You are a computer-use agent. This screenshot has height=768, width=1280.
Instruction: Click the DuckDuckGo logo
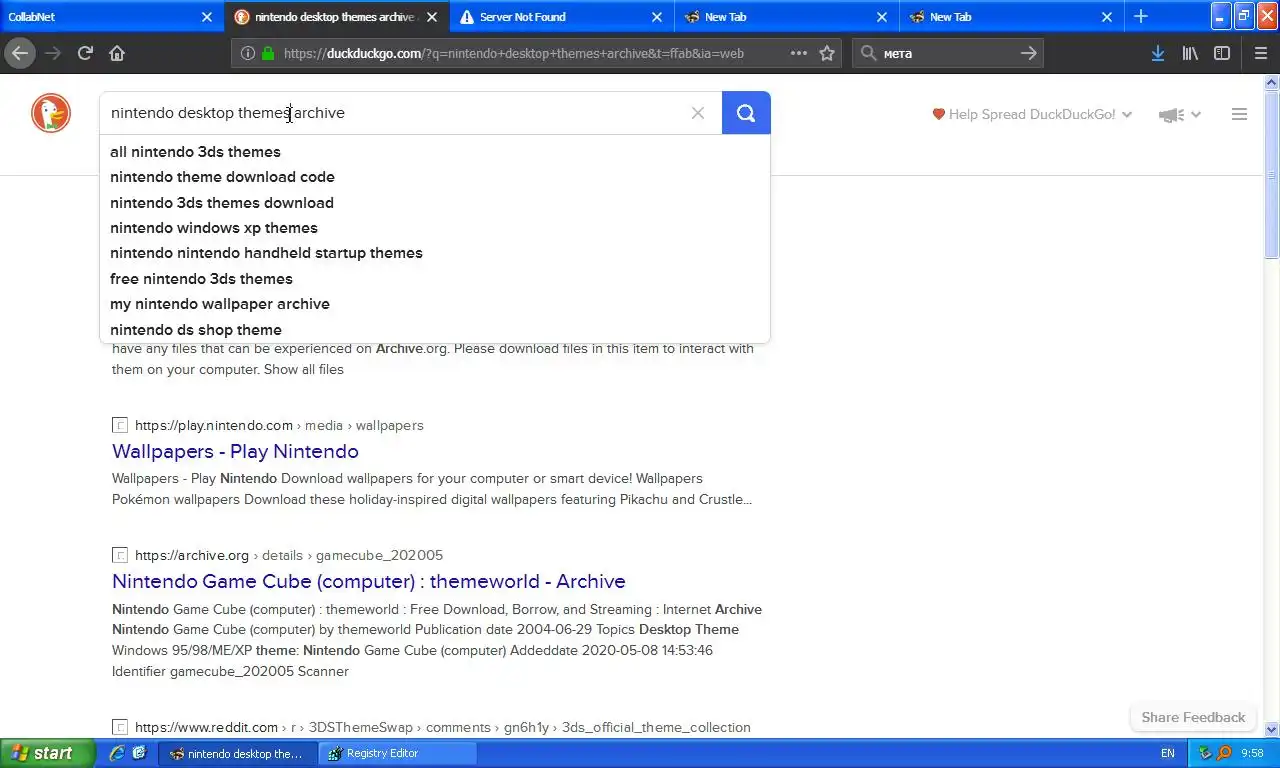pos(51,113)
